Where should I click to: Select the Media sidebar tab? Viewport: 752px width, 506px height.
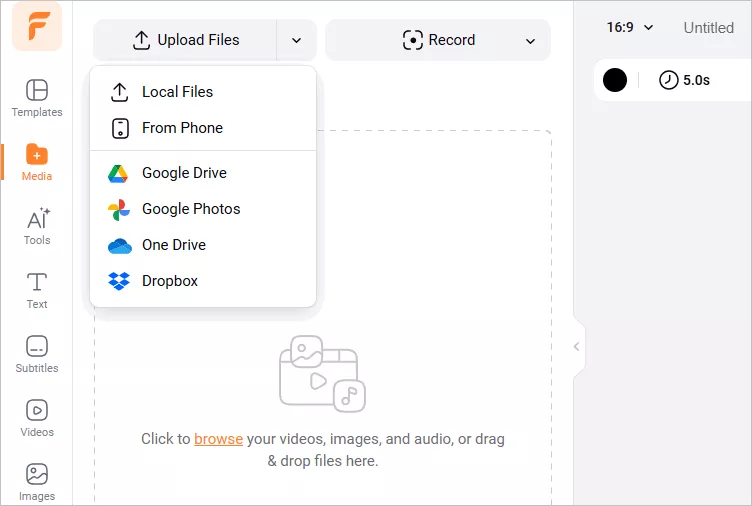pyautogui.click(x=37, y=162)
